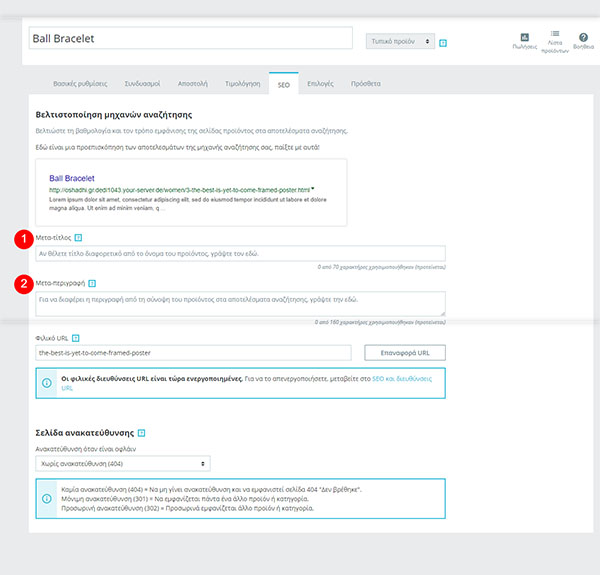The width and height of the screenshot is (600, 575).
Task: Open the Συνδυασμοί tab
Action: pos(142,83)
